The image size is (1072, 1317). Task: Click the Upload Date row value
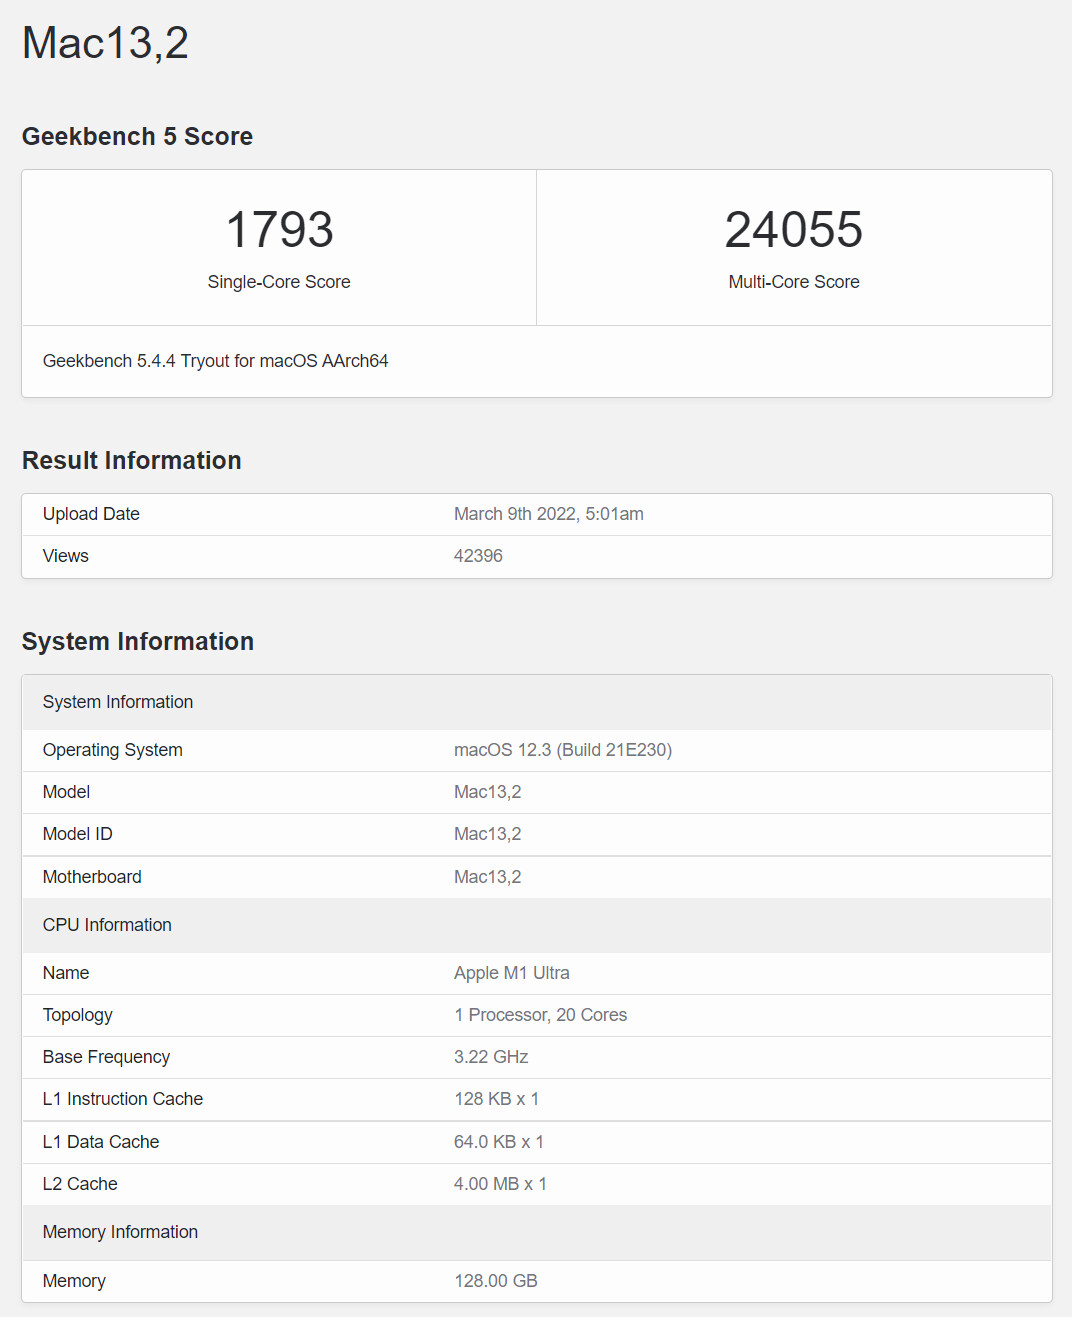[549, 514]
